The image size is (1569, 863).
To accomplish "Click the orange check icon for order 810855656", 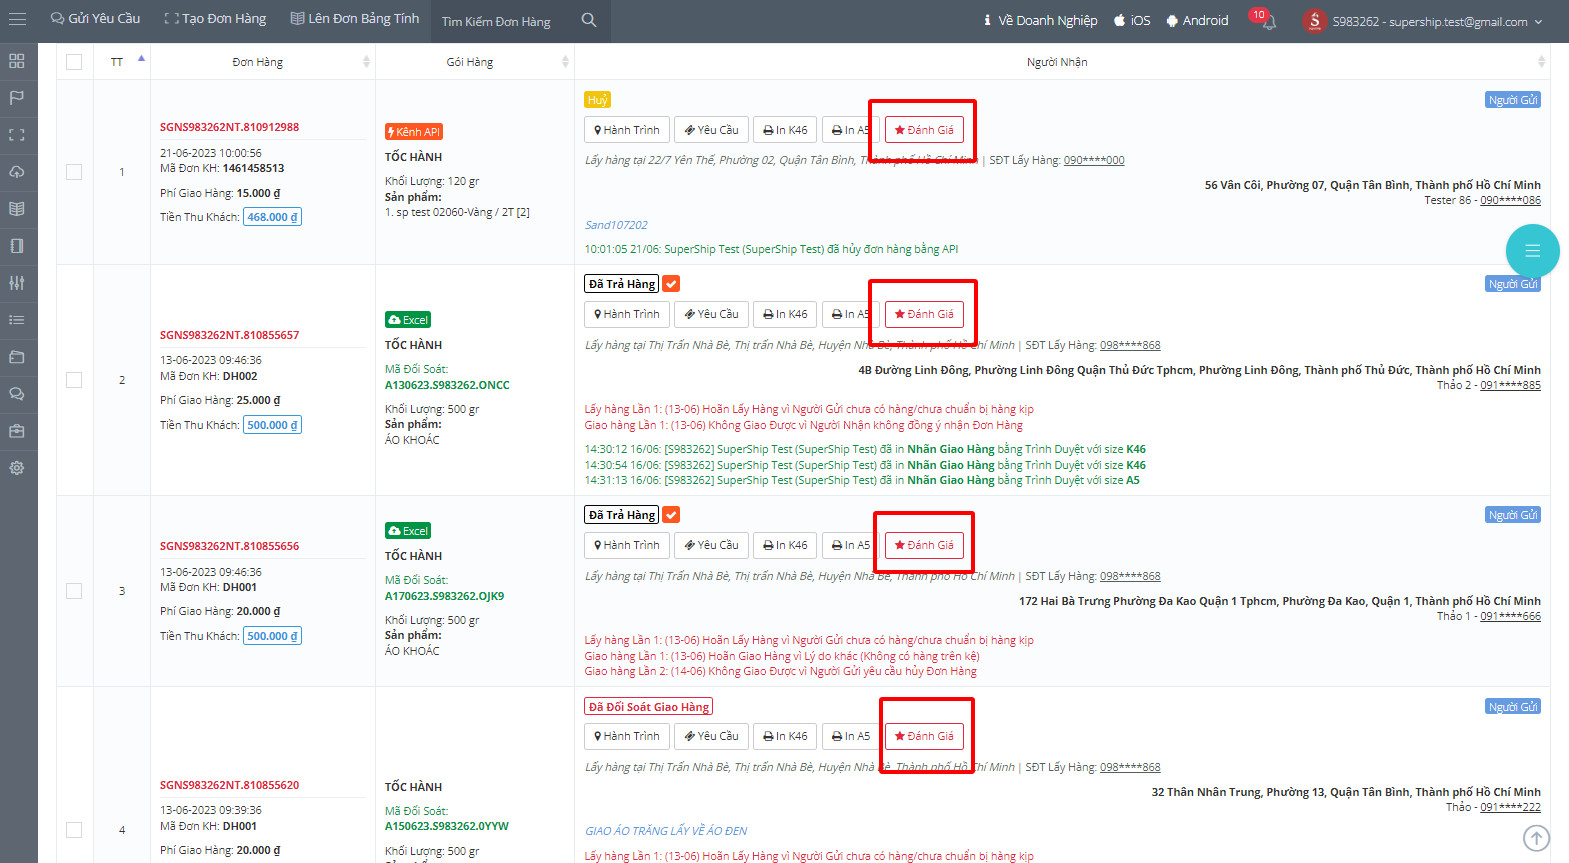I will coord(671,515).
